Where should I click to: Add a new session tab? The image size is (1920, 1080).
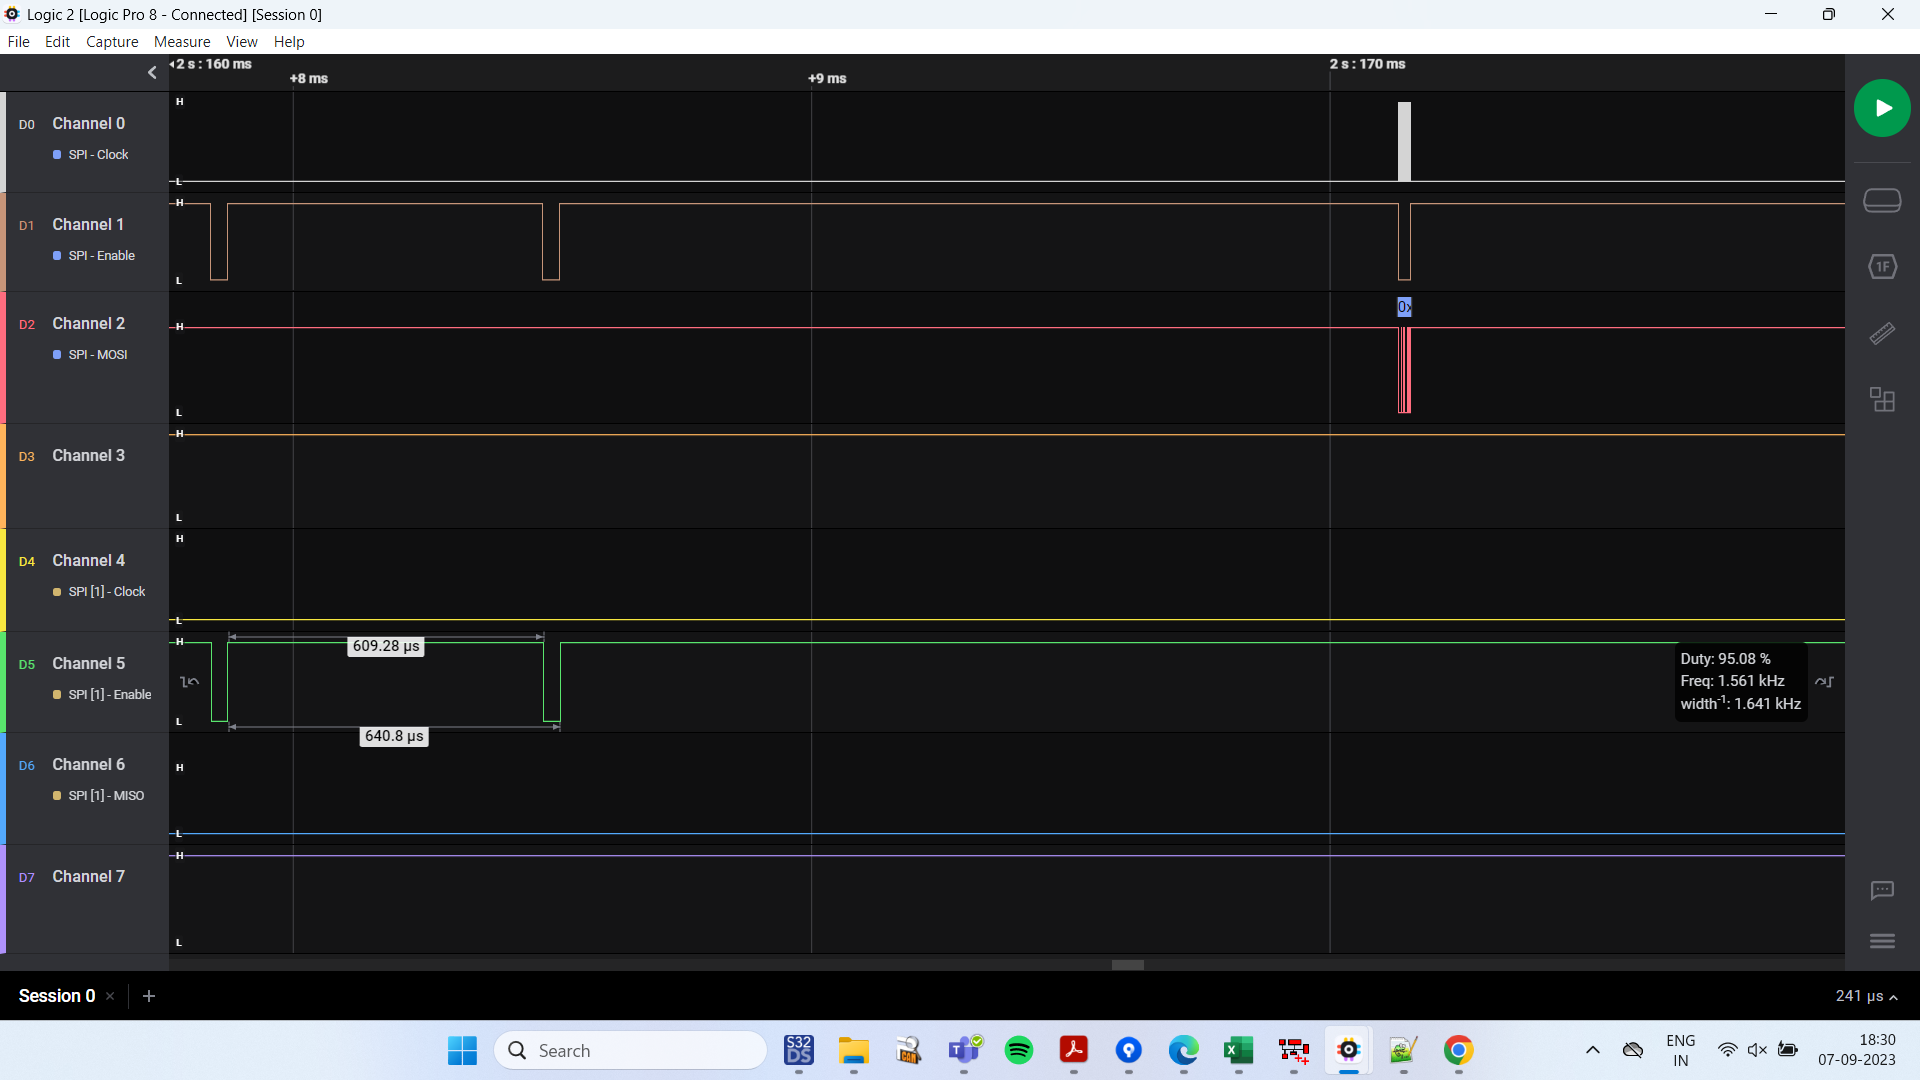149,996
